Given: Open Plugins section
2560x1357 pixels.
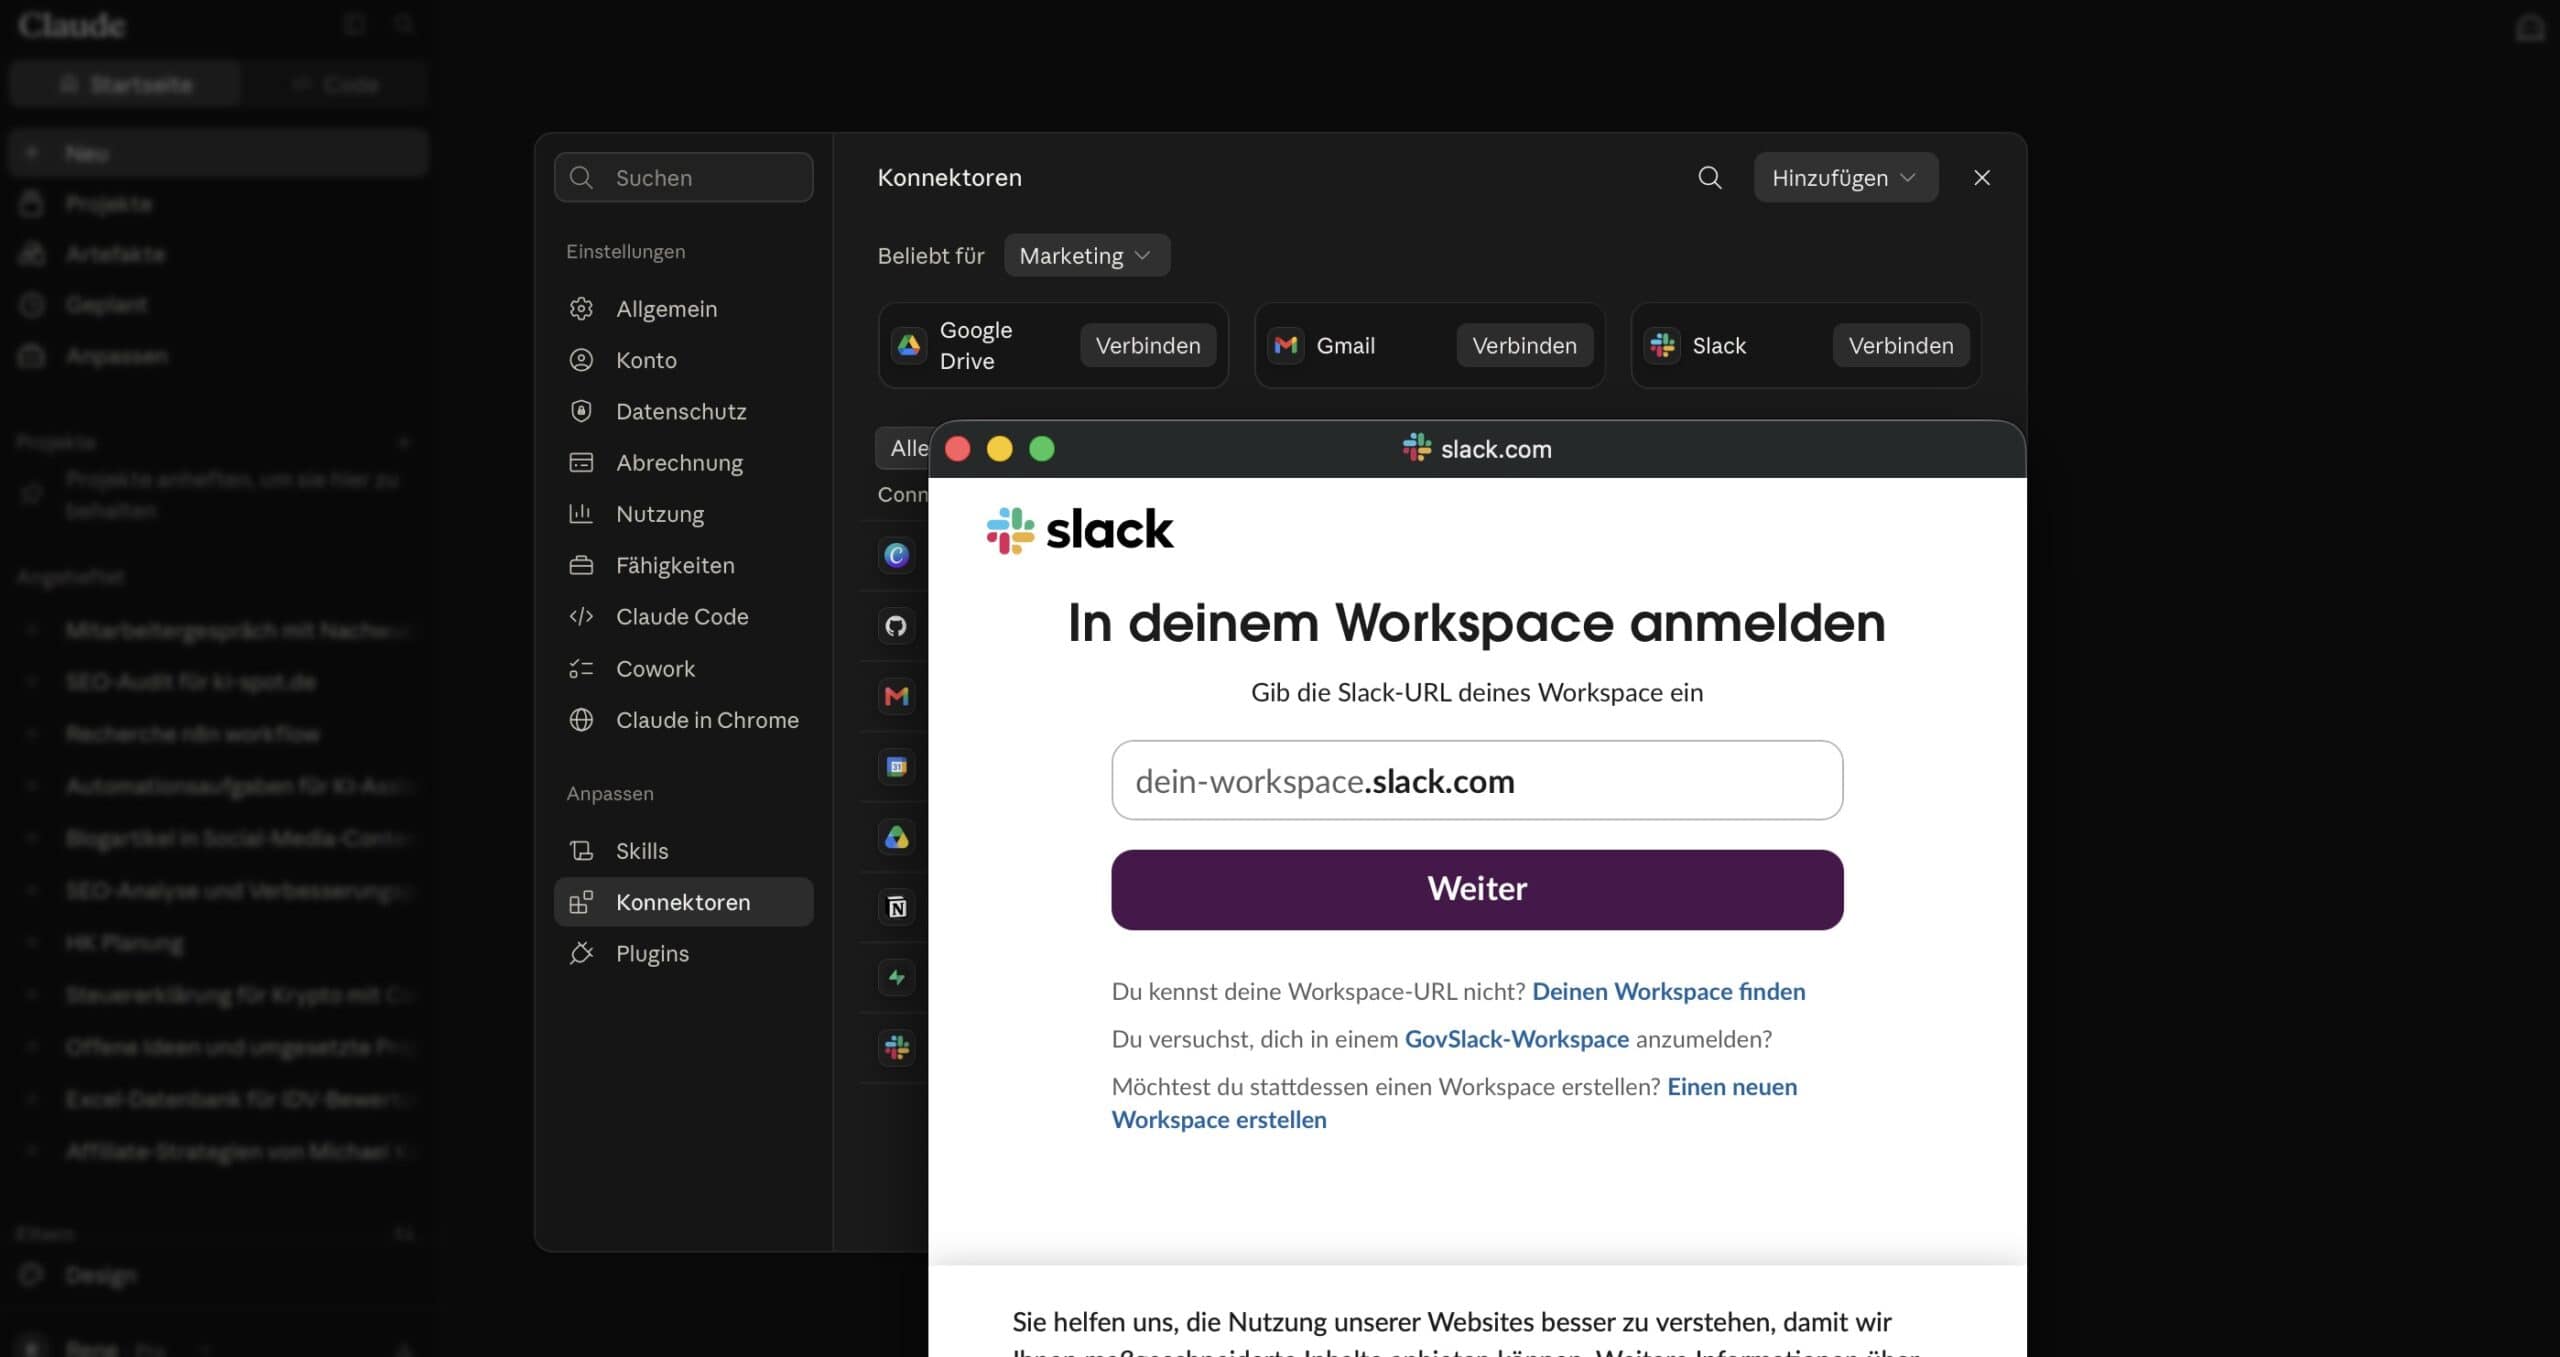Looking at the screenshot, I should pos(683,954).
